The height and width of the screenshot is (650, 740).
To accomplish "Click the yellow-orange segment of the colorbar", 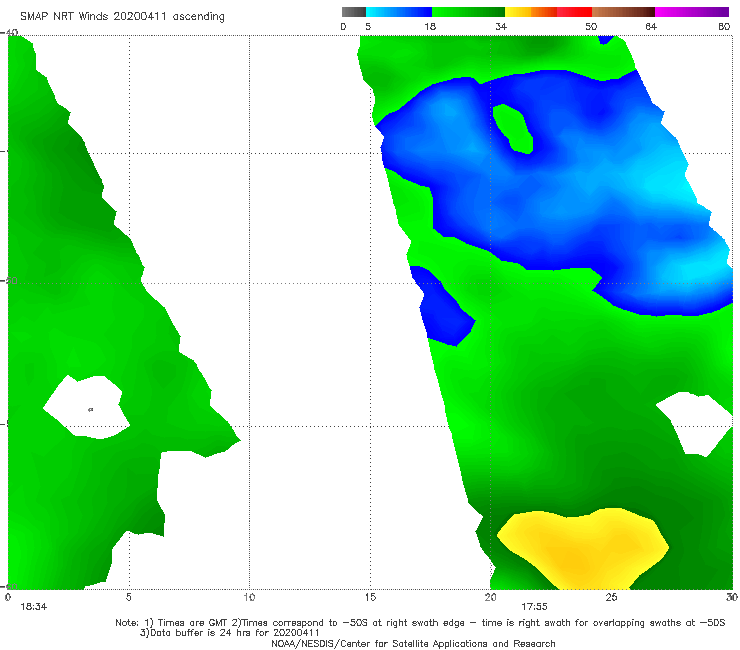I will click(531, 12).
